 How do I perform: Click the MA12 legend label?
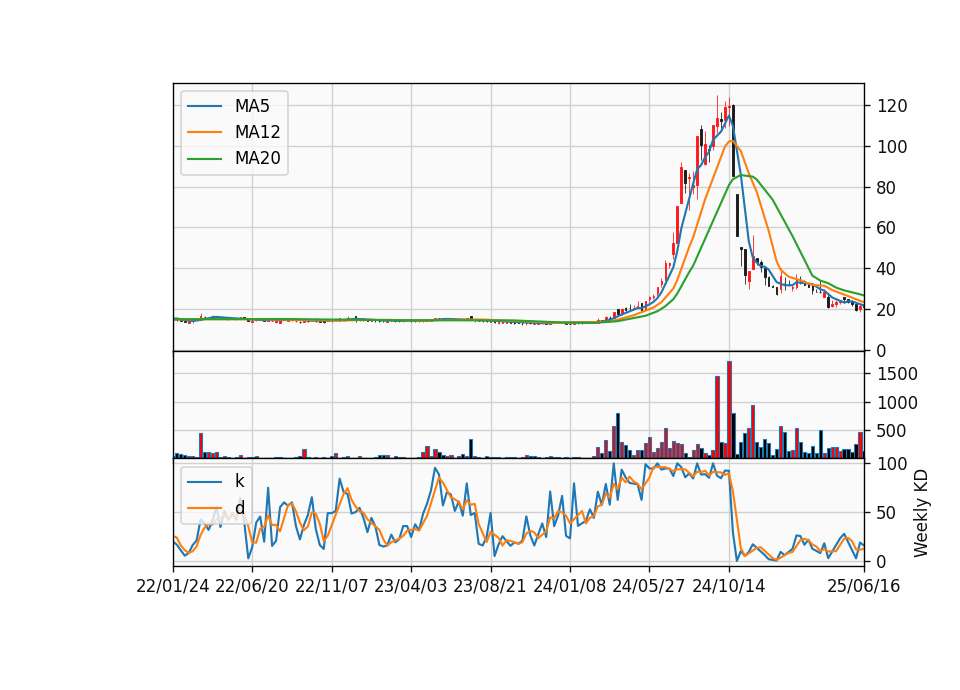(x=257, y=132)
